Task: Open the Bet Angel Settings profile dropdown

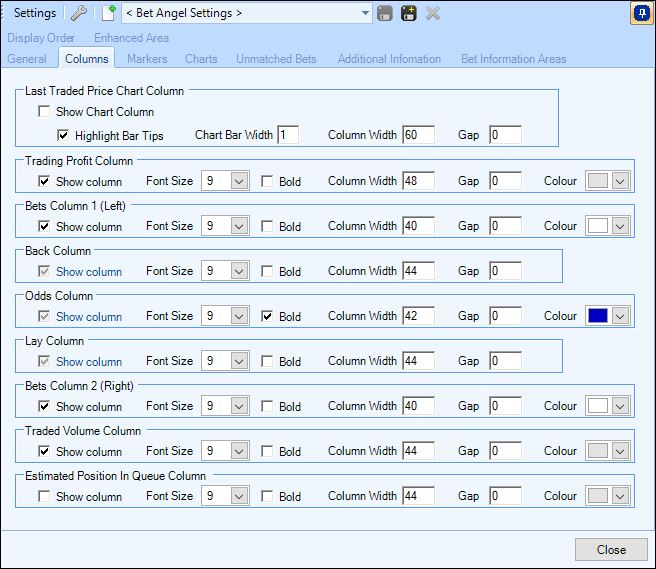Action: [365, 13]
